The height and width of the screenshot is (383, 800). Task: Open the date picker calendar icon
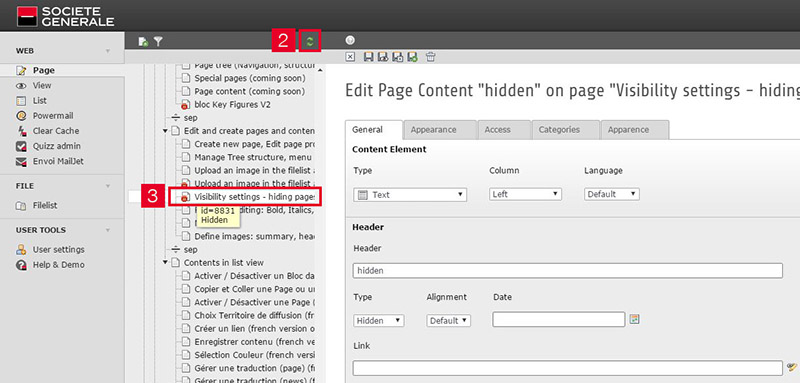(x=635, y=319)
